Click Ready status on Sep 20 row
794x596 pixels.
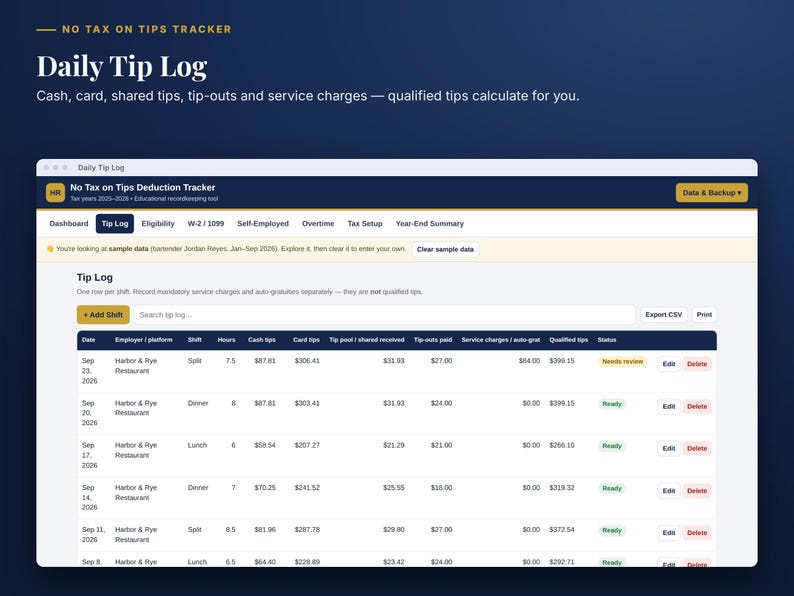pyautogui.click(x=612, y=404)
